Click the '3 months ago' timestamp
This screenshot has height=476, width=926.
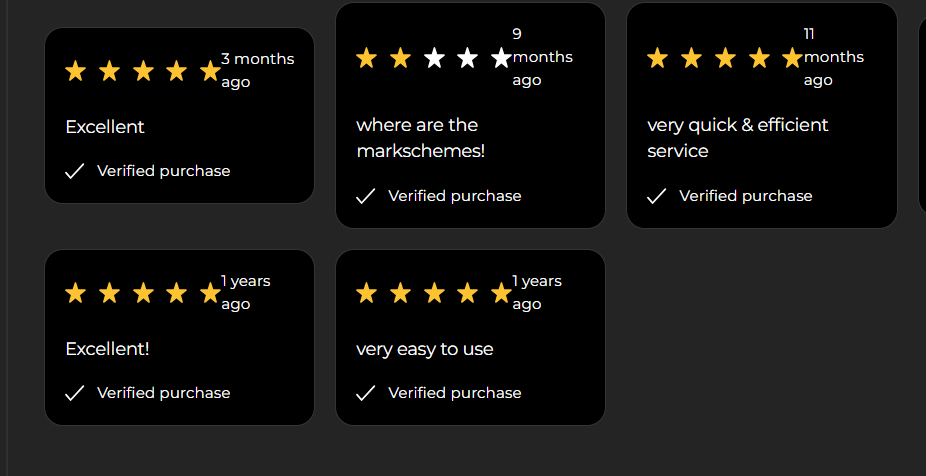point(257,70)
